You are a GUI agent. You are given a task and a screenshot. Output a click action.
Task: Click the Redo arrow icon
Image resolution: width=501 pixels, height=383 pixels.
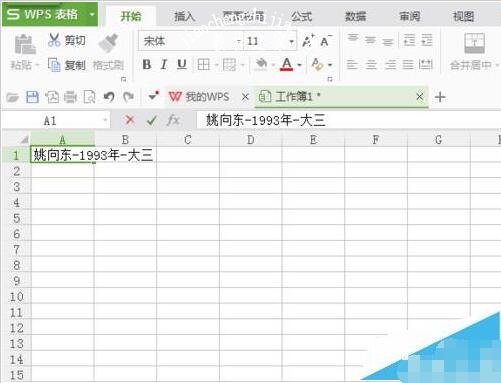coord(128,97)
